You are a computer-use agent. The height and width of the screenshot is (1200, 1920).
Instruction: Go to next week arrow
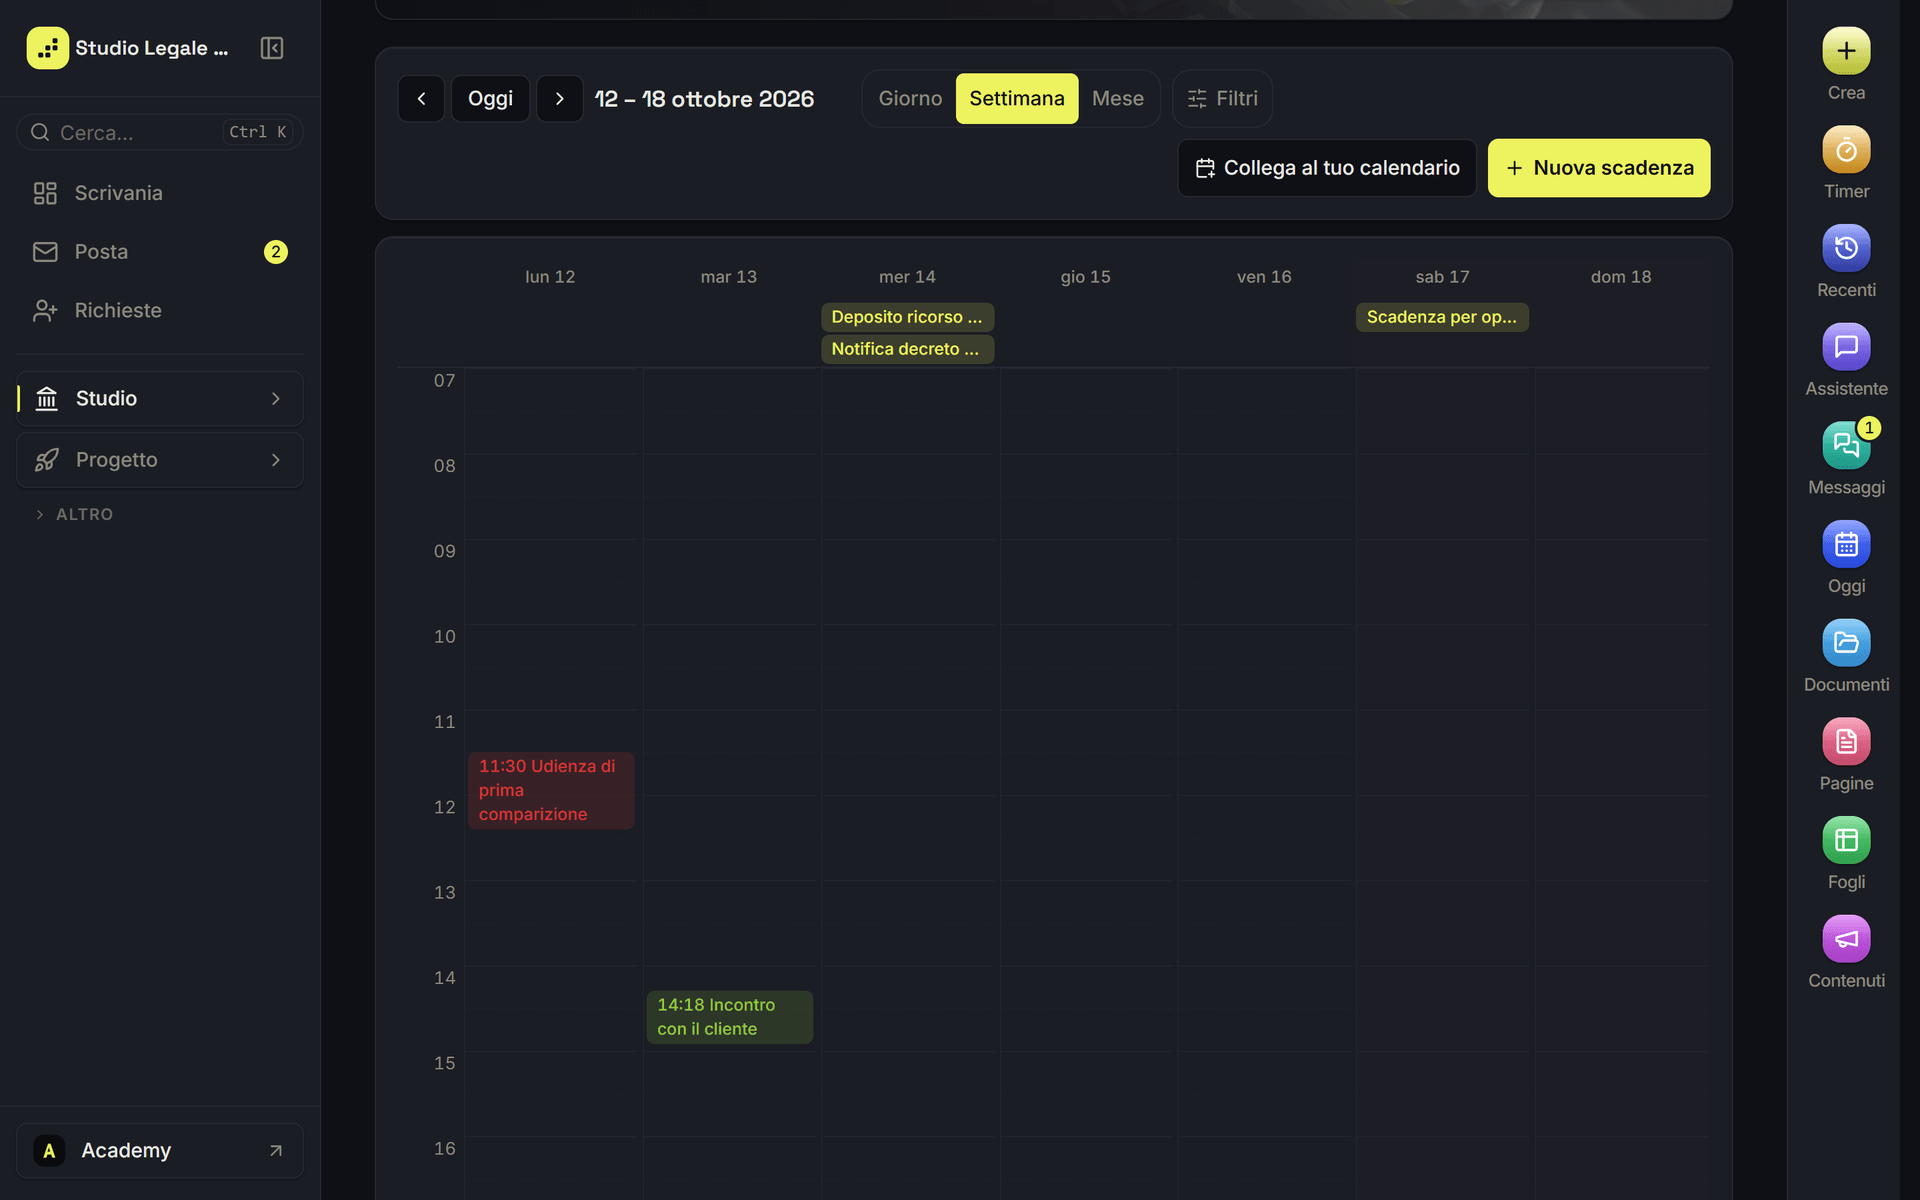pyautogui.click(x=559, y=98)
